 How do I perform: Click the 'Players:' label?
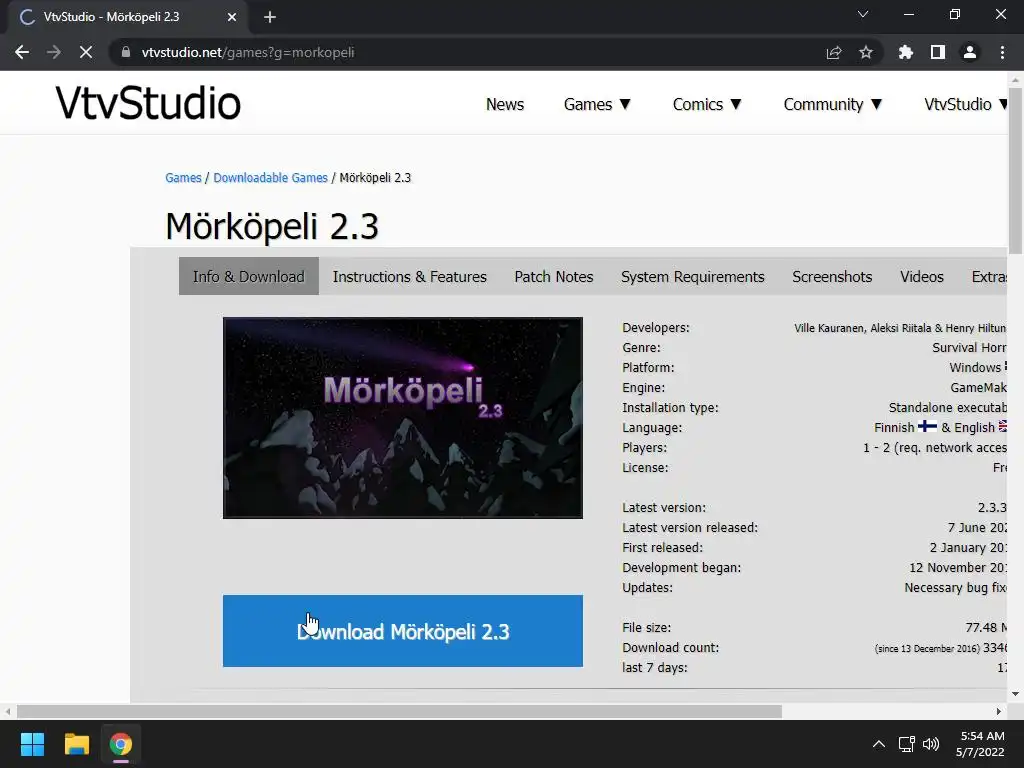pyautogui.click(x=644, y=448)
